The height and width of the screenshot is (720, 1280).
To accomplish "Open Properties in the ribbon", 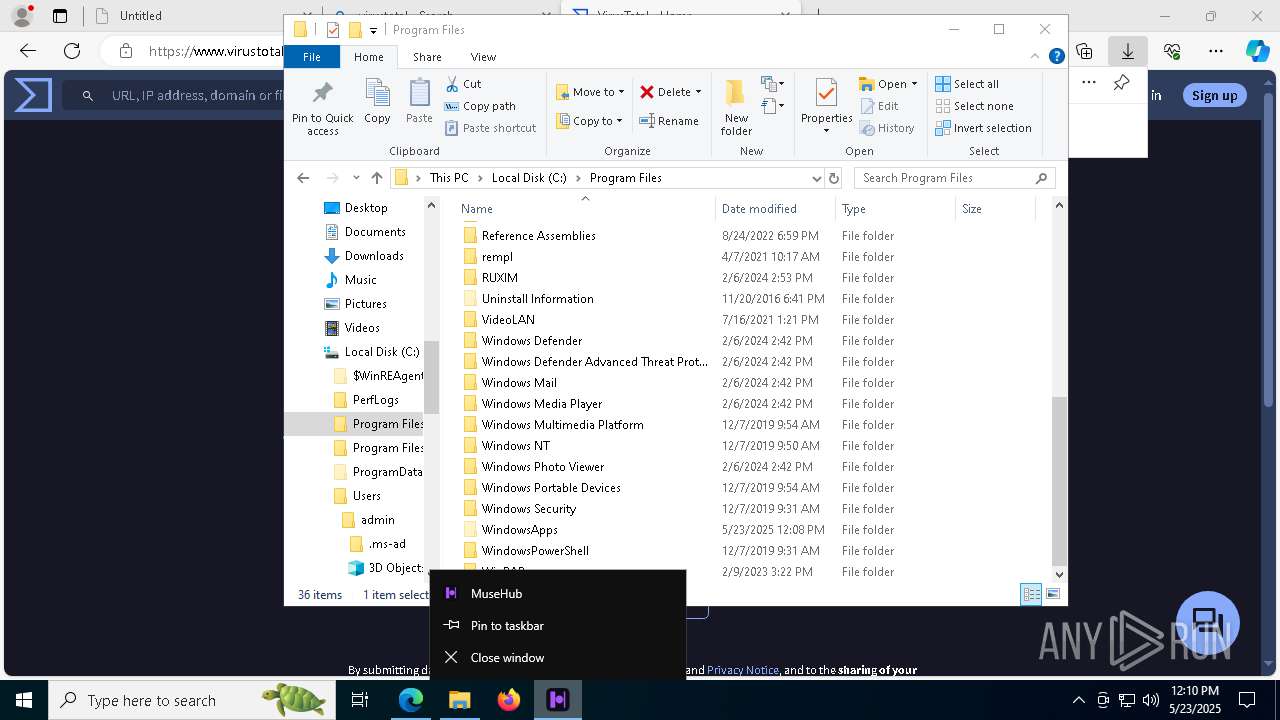I will tap(826, 107).
